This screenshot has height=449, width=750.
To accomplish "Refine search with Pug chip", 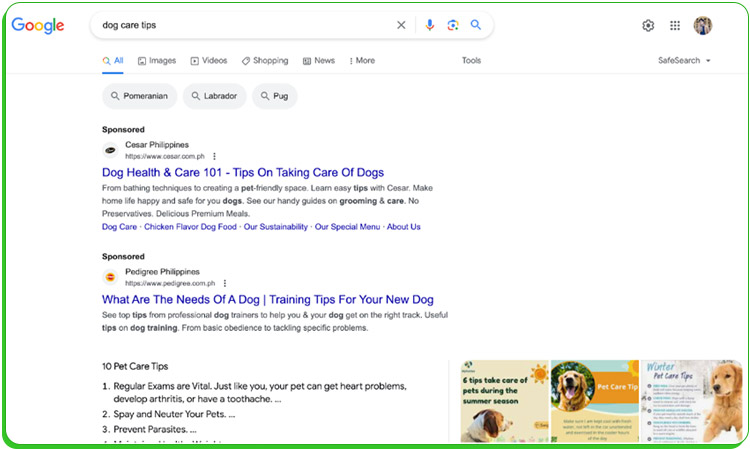I will coord(275,96).
